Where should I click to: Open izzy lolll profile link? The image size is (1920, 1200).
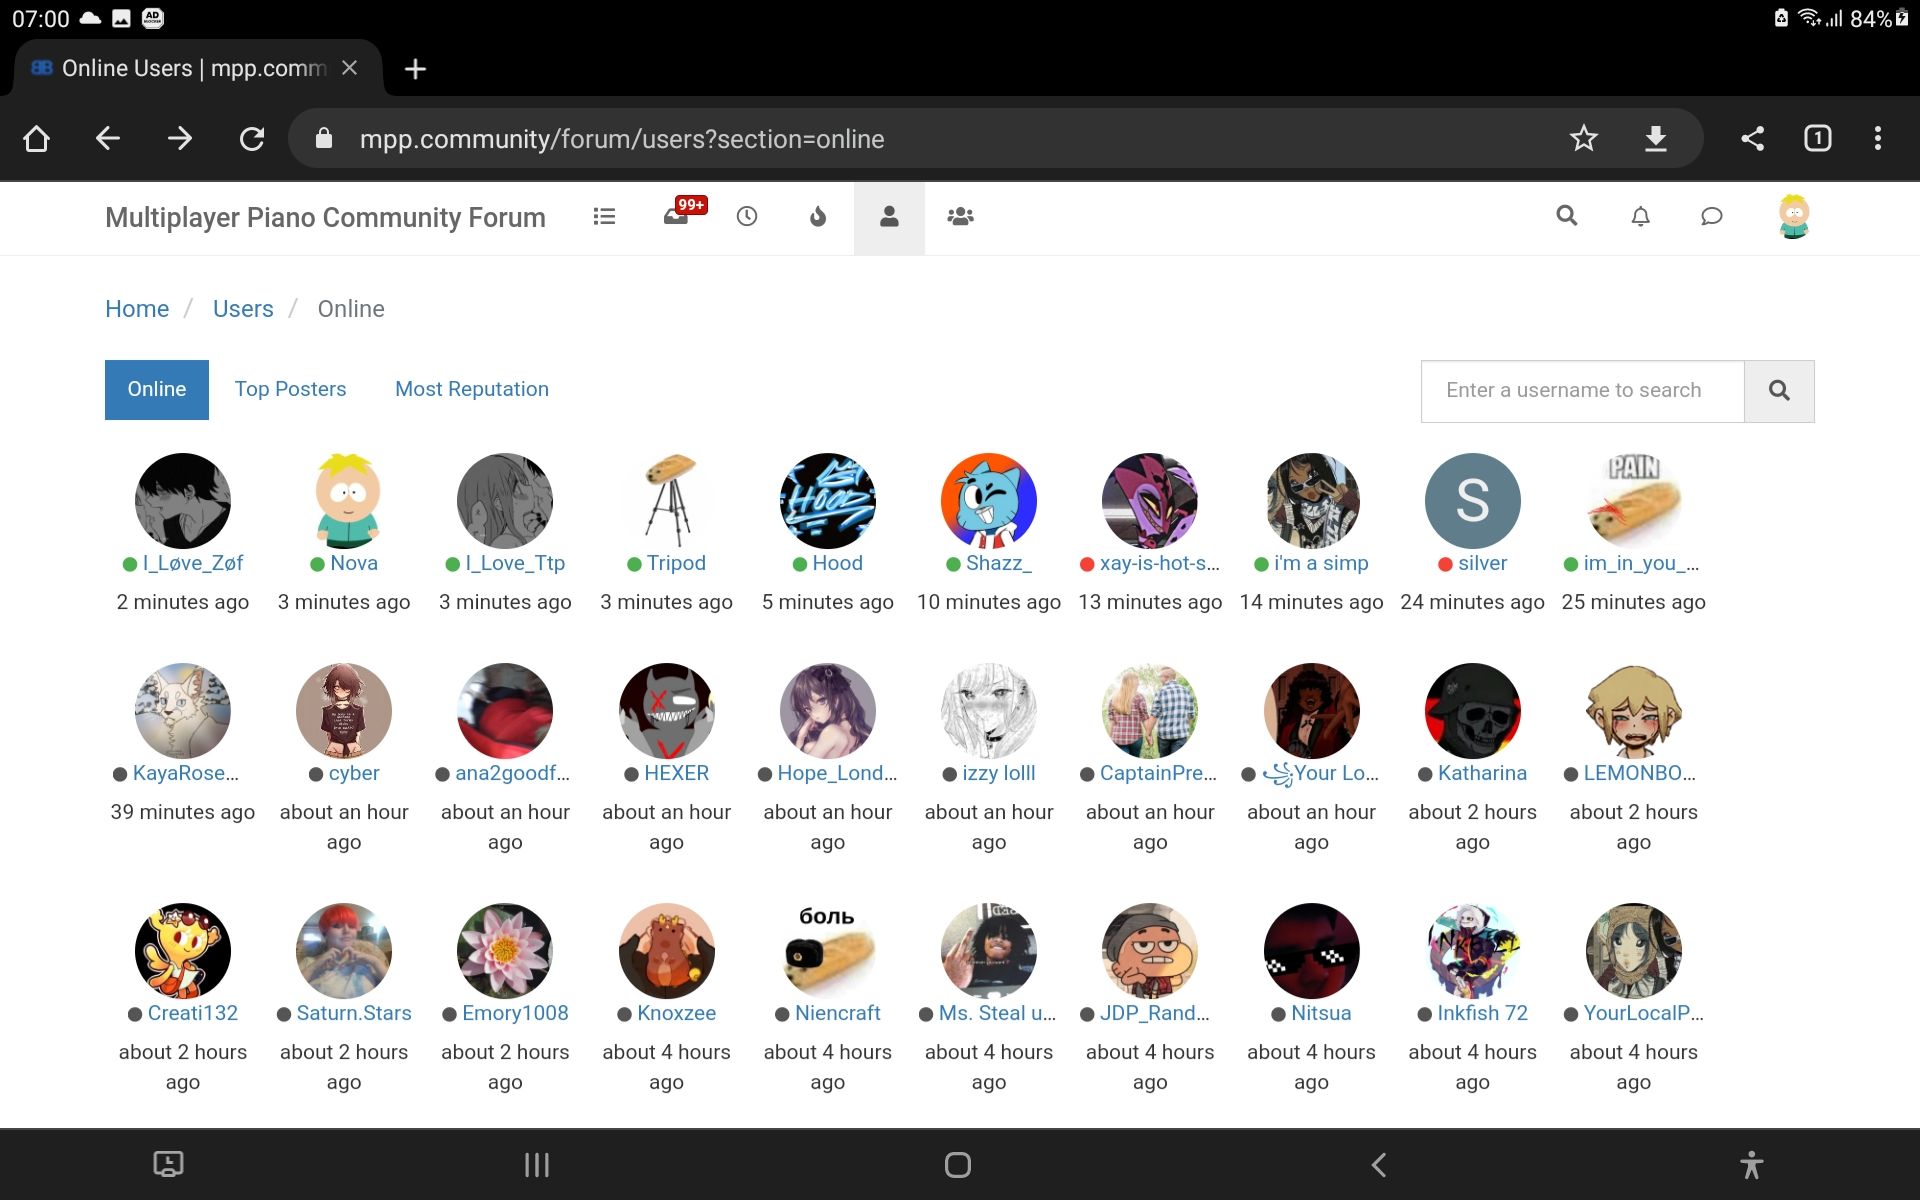point(998,773)
